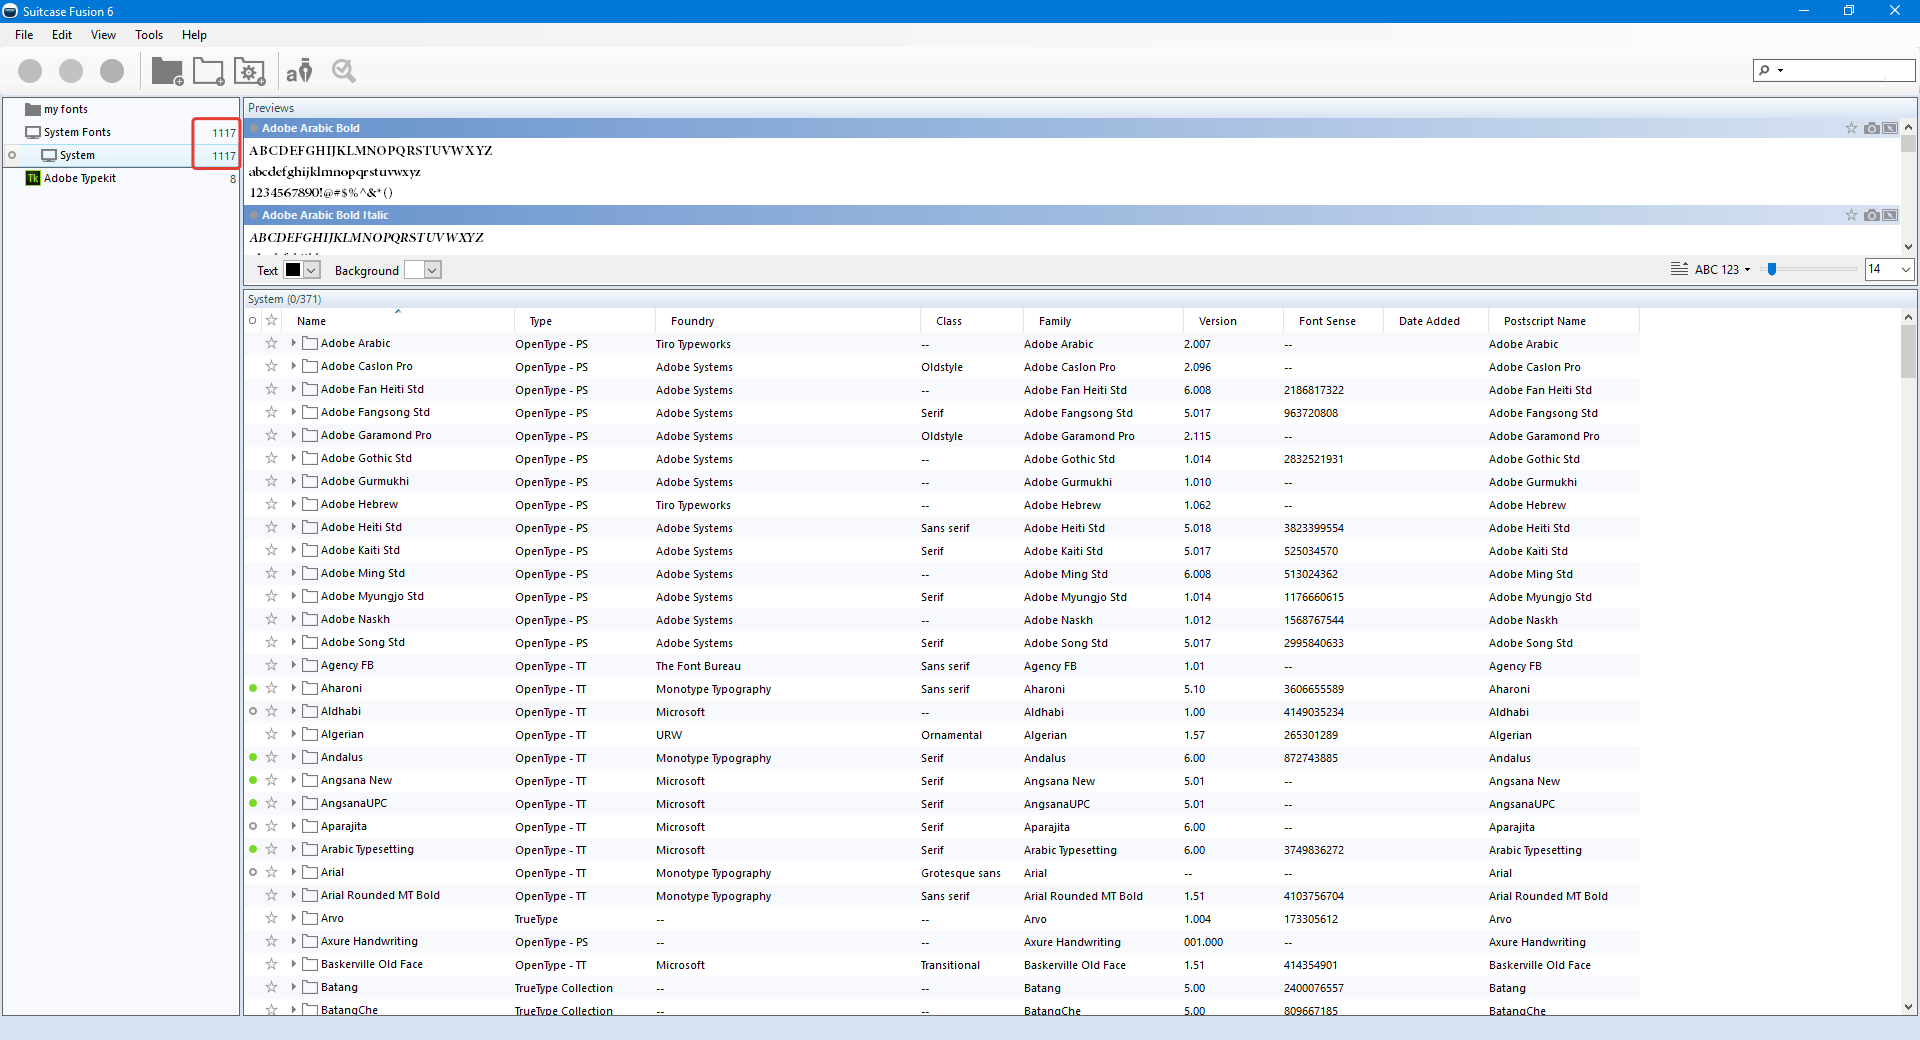Viewport: 1920px width, 1040px height.
Task: Open the Help menu
Action: pos(194,35)
